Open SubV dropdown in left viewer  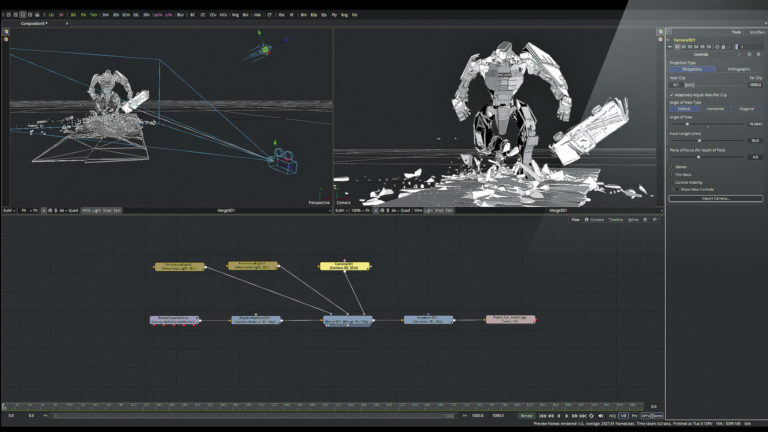pos(9,211)
